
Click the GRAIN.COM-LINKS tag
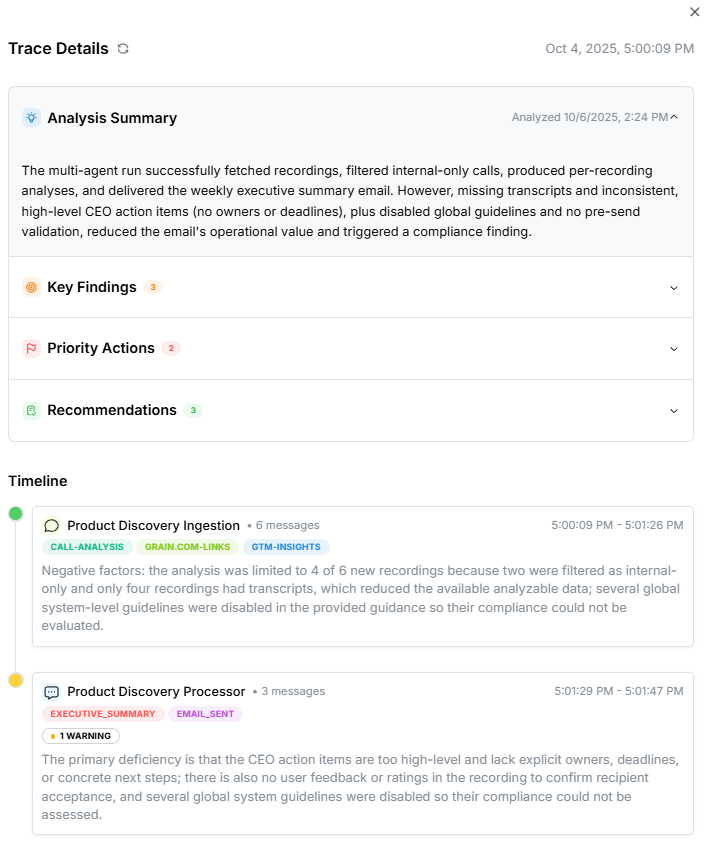click(187, 547)
